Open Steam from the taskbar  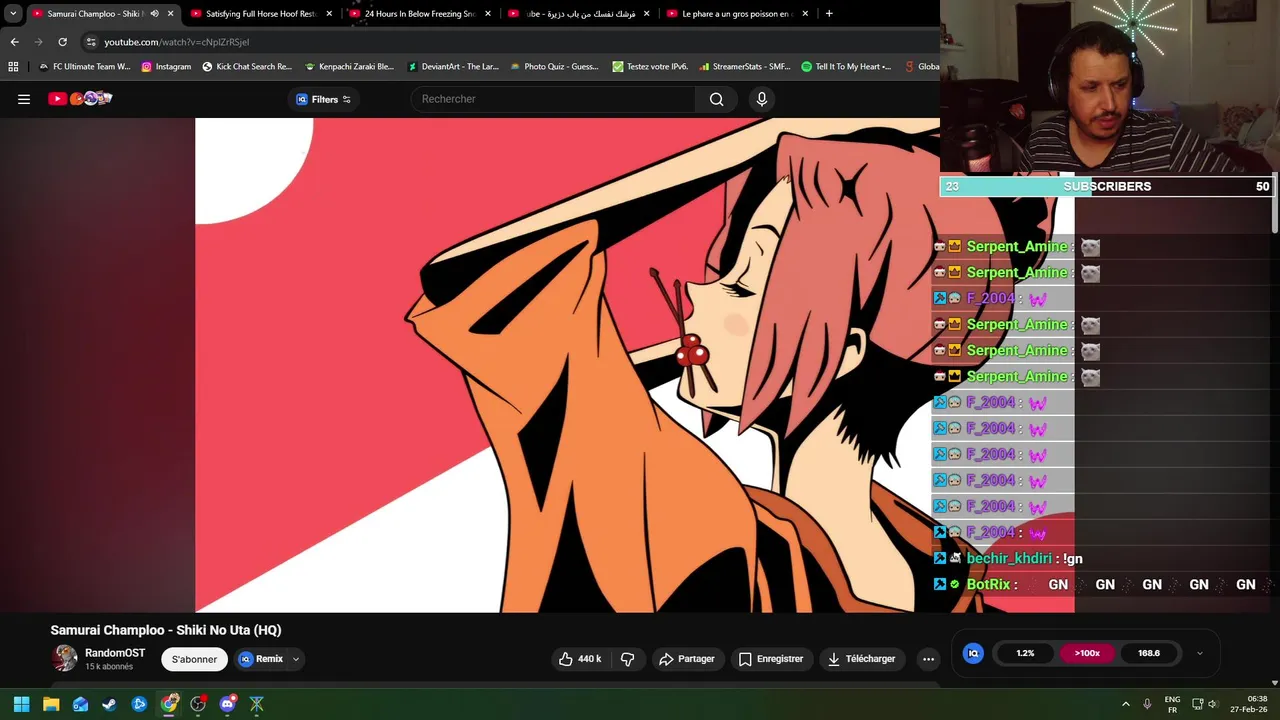(x=109, y=704)
